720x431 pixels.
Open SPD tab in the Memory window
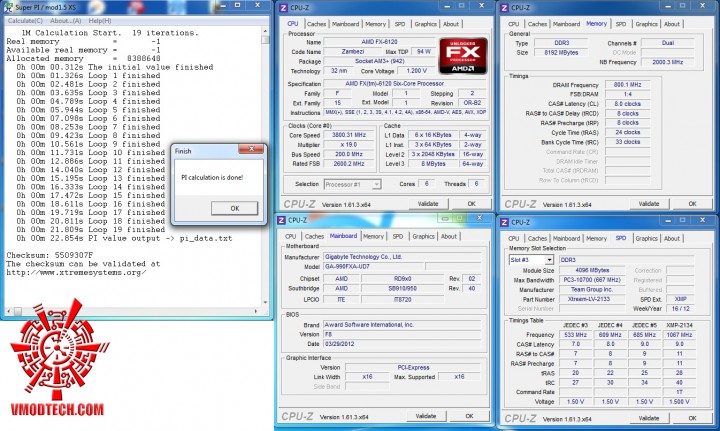pyautogui.click(x=621, y=24)
